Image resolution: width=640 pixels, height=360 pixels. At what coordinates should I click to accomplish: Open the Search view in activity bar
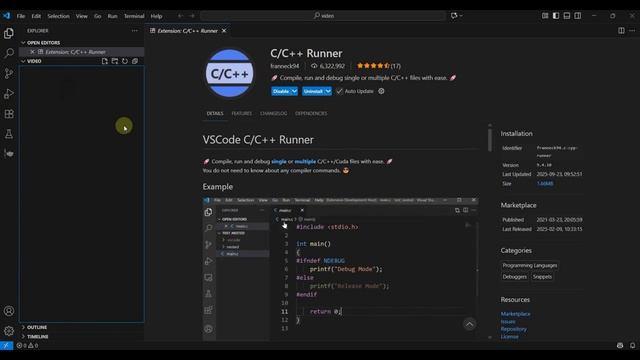[9, 53]
